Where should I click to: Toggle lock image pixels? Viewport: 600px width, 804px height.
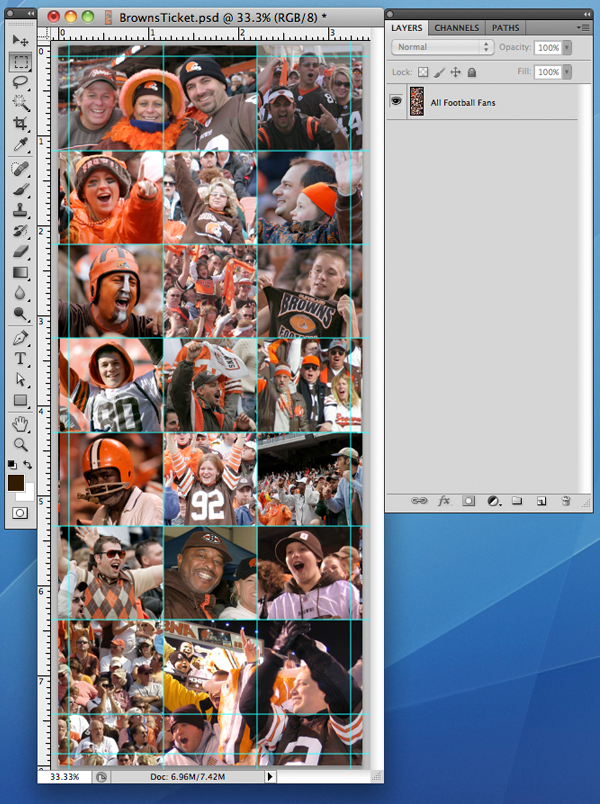tap(439, 72)
